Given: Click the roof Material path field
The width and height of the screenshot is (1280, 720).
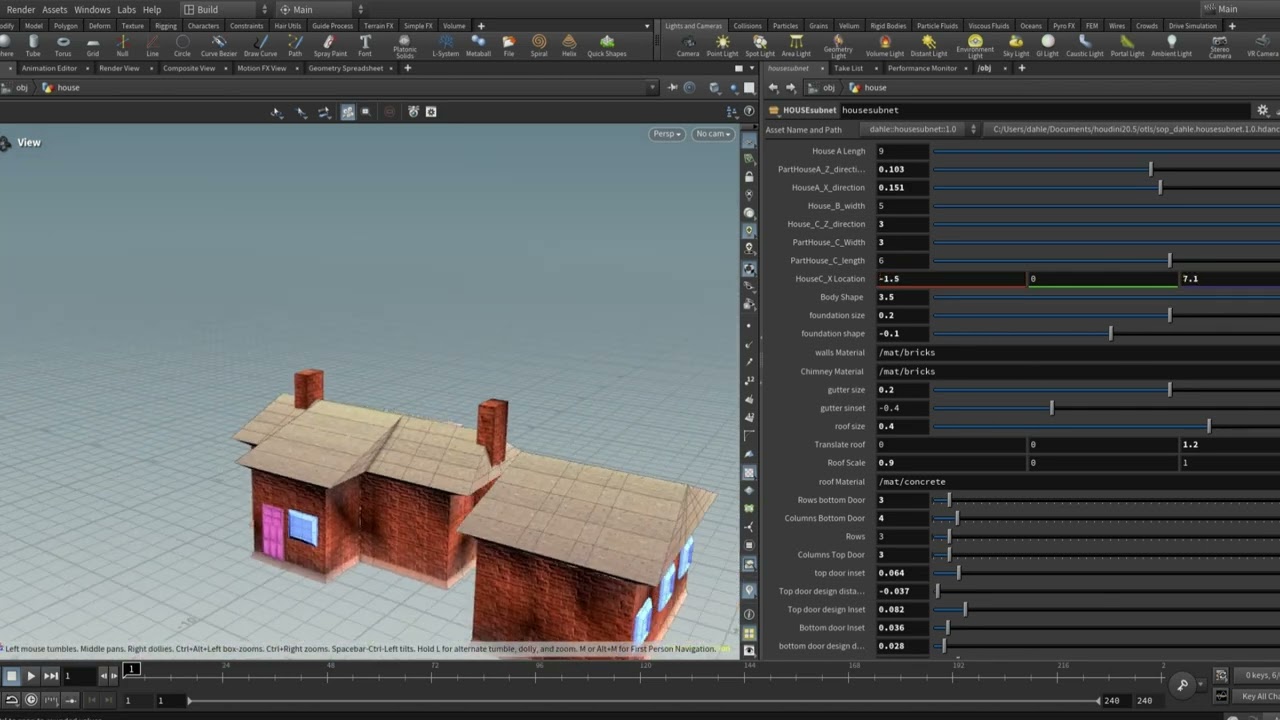Looking at the screenshot, I should [1078, 482].
